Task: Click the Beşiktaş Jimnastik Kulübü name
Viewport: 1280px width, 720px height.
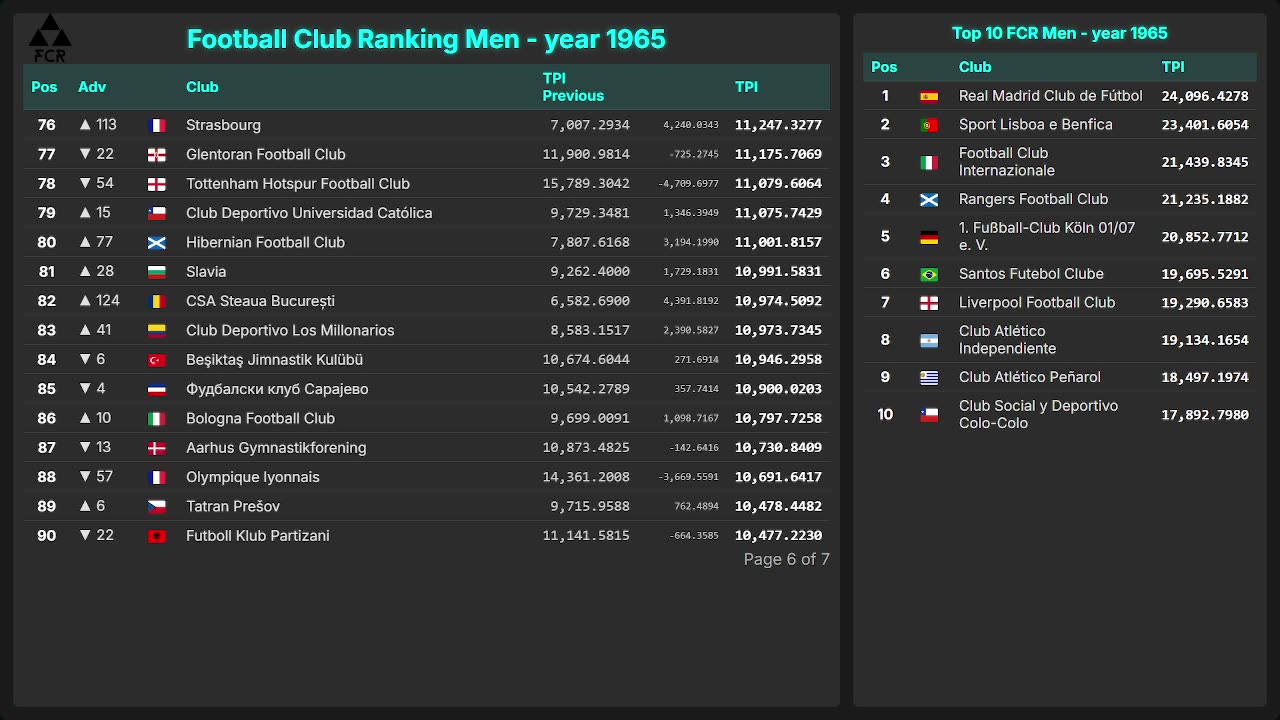Action: [274, 360]
